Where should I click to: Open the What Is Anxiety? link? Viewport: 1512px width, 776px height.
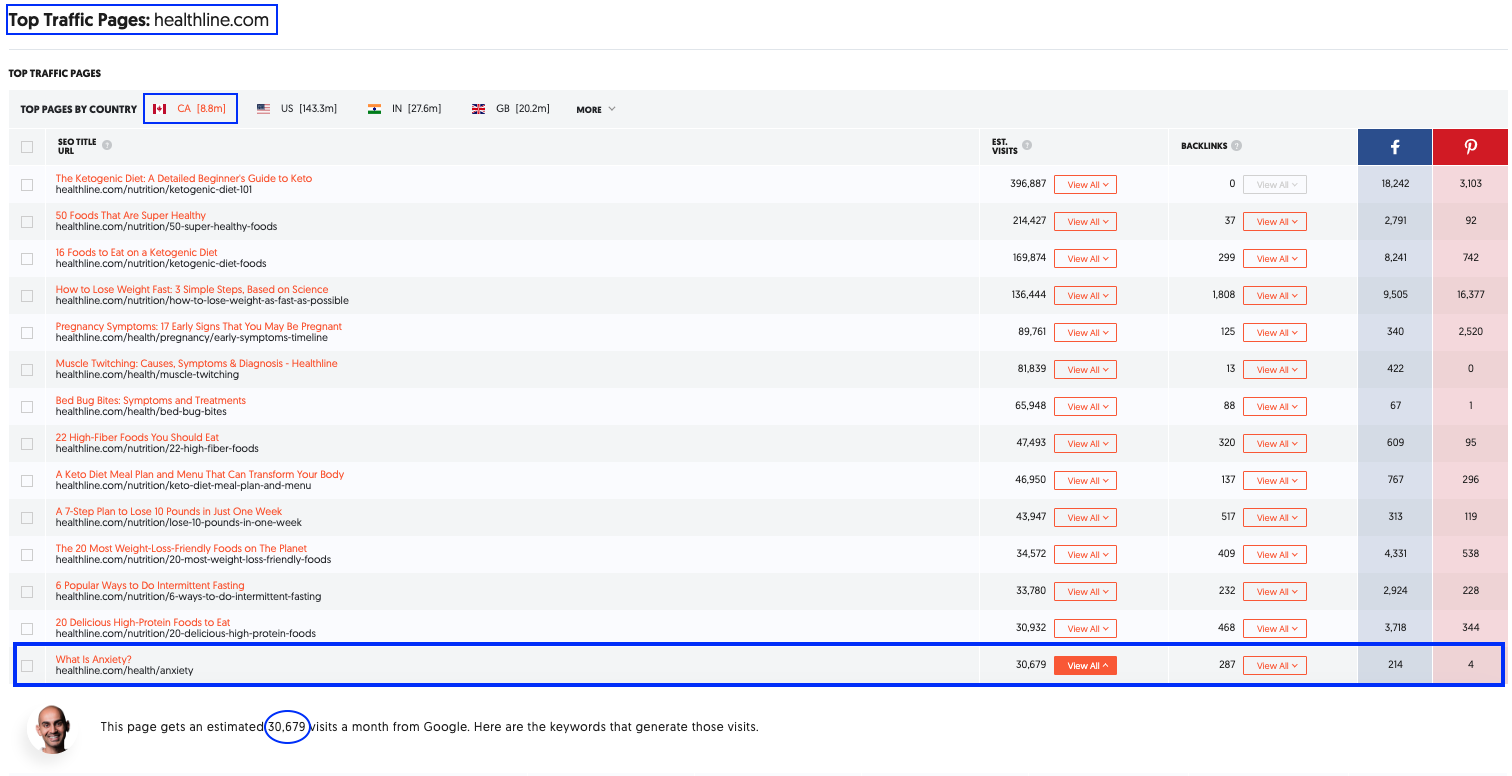pyautogui.click(x=94, y=659)
